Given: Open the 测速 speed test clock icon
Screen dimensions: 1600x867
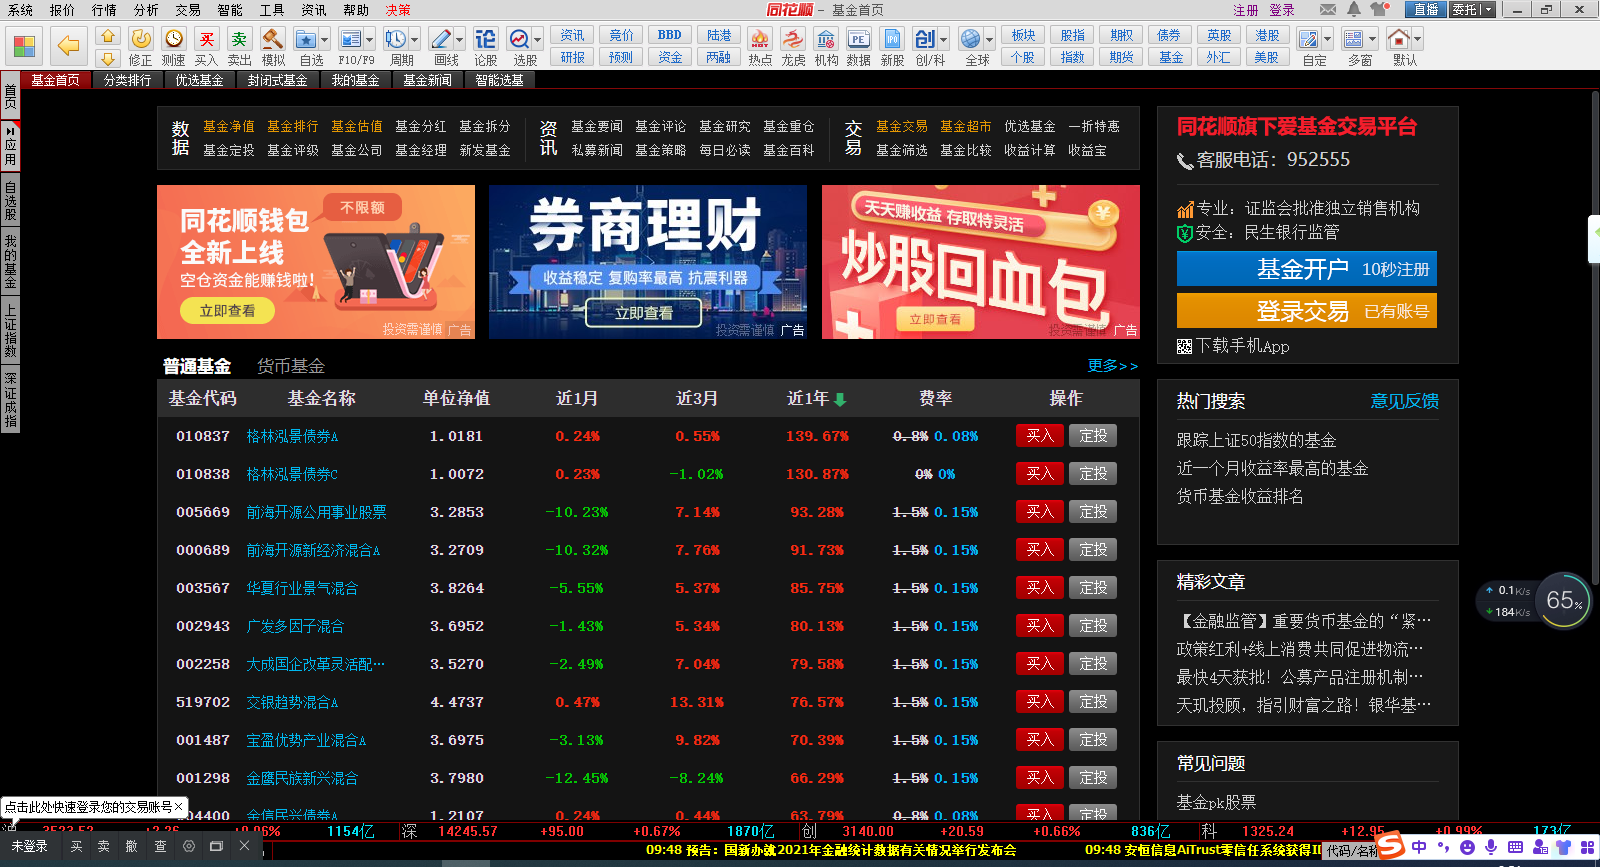Looking at the screenshot, I should (x=174, y=39).
